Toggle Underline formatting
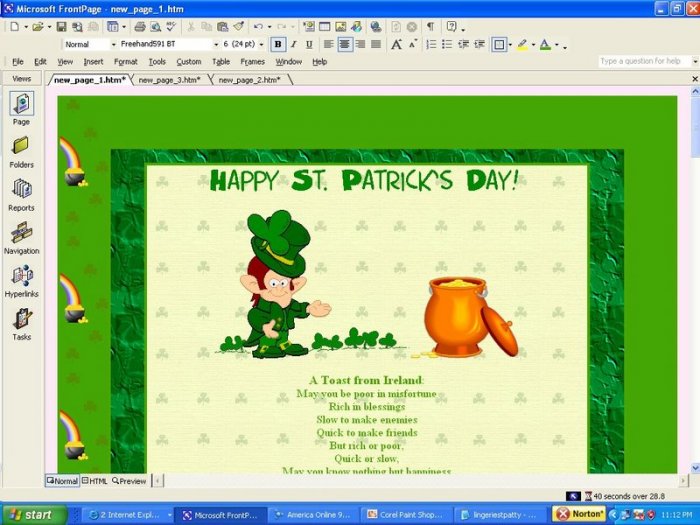Image resolution: width=700 pixels, height=525 pixels. click(x=309, y=44)
